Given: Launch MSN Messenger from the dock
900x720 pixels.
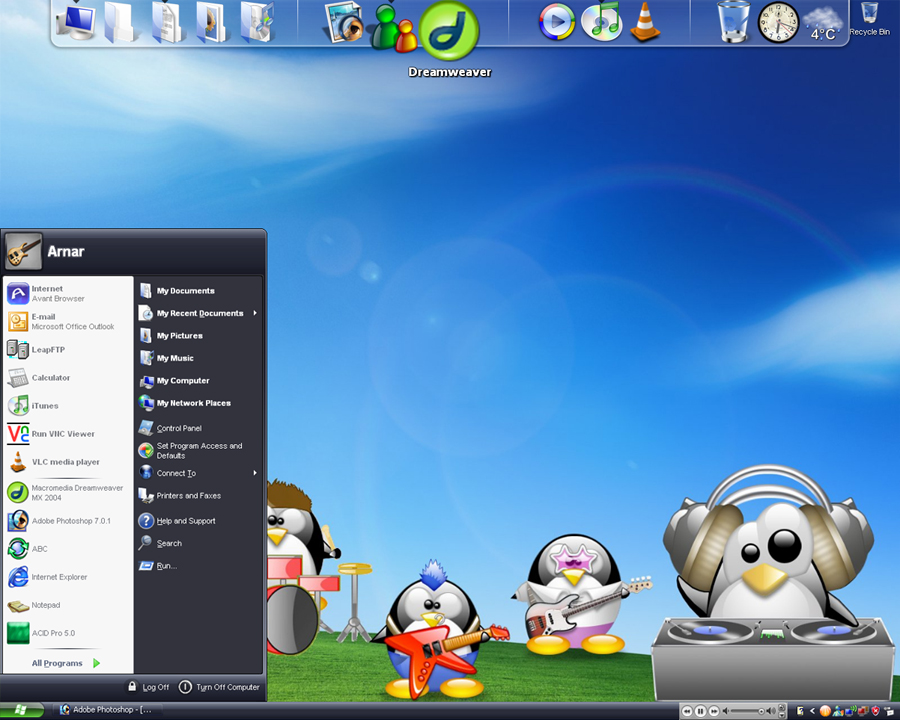Looking at the screenshot, I should [392, 28].
